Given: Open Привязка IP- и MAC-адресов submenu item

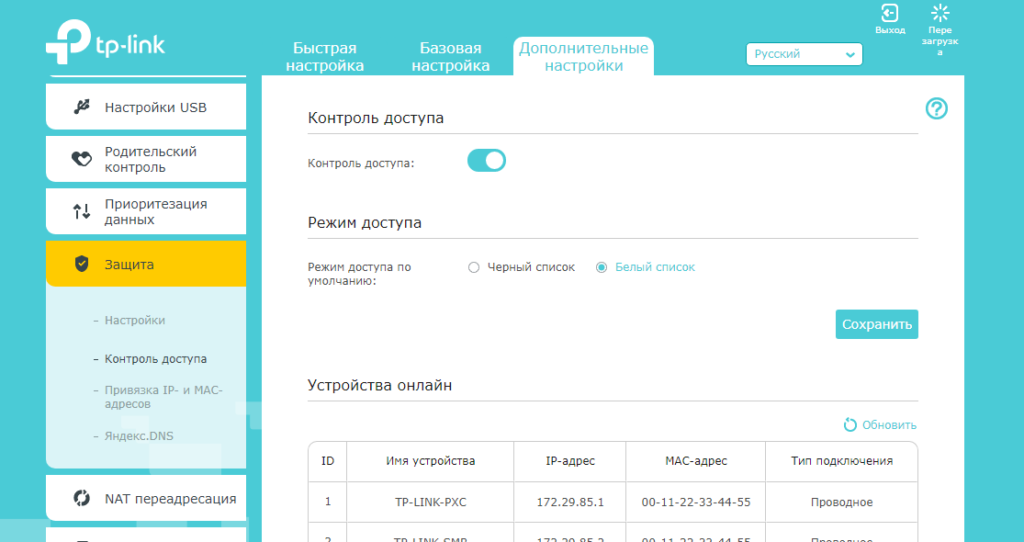Looking at the screenshot, I should pos(163,397).
